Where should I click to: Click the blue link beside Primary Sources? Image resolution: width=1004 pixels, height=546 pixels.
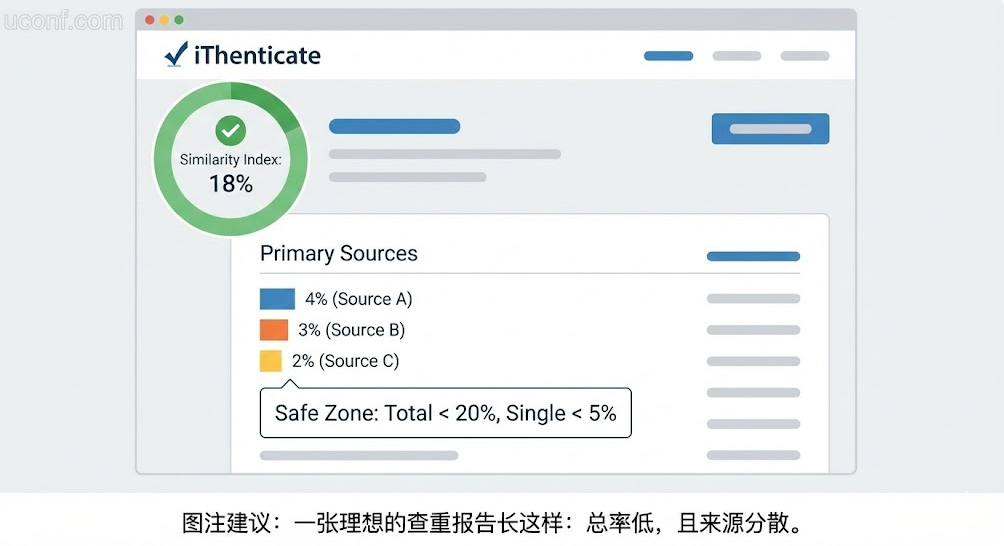tap(753, 257)
